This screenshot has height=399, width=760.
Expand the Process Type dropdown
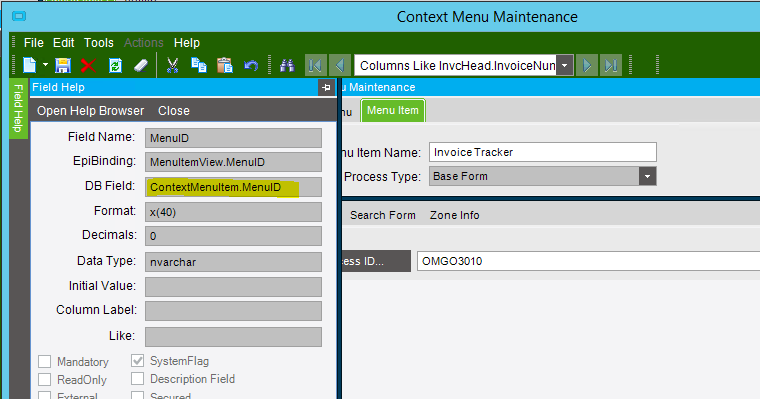tap(648, 176)
